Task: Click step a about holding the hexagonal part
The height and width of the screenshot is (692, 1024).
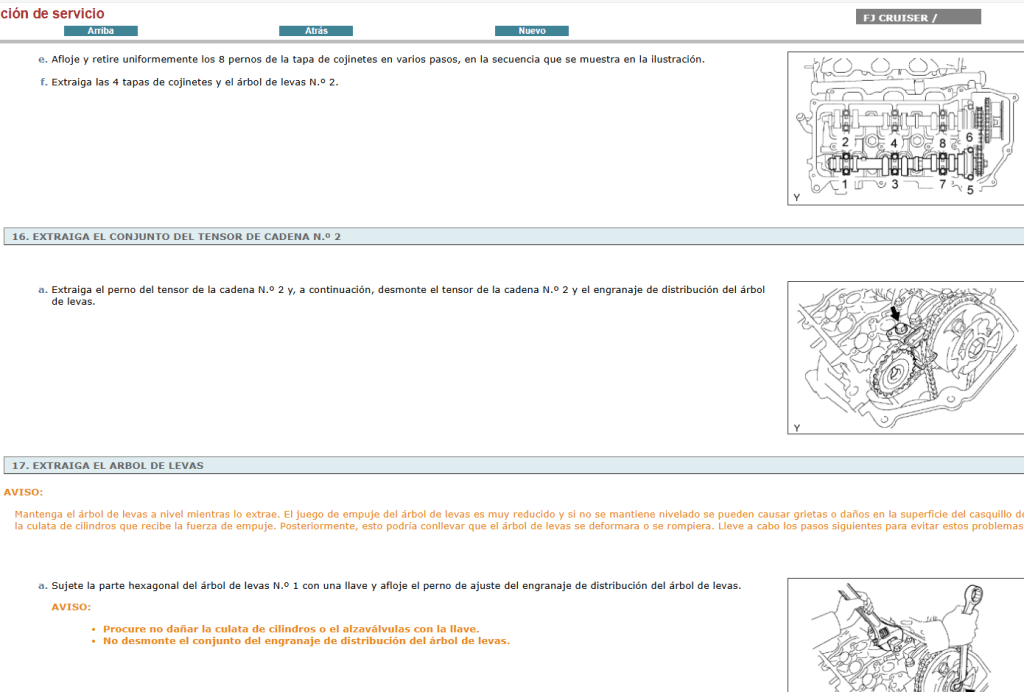Action: 395,586
